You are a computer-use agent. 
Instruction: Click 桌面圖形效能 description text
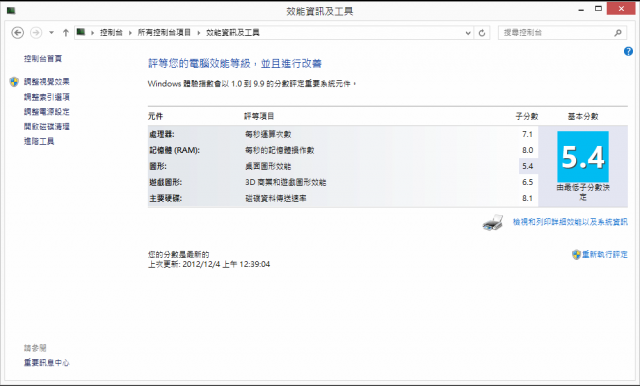268,166
